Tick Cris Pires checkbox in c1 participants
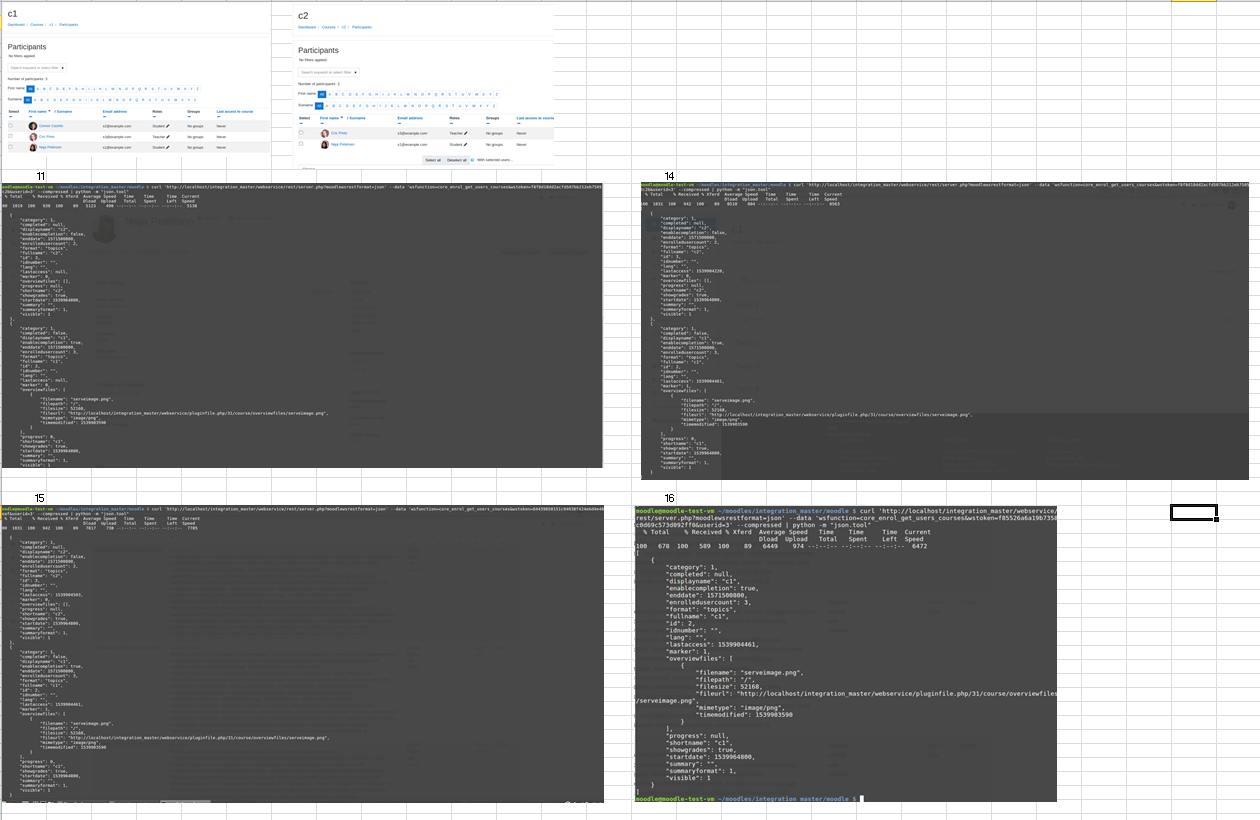 (11, 136)
